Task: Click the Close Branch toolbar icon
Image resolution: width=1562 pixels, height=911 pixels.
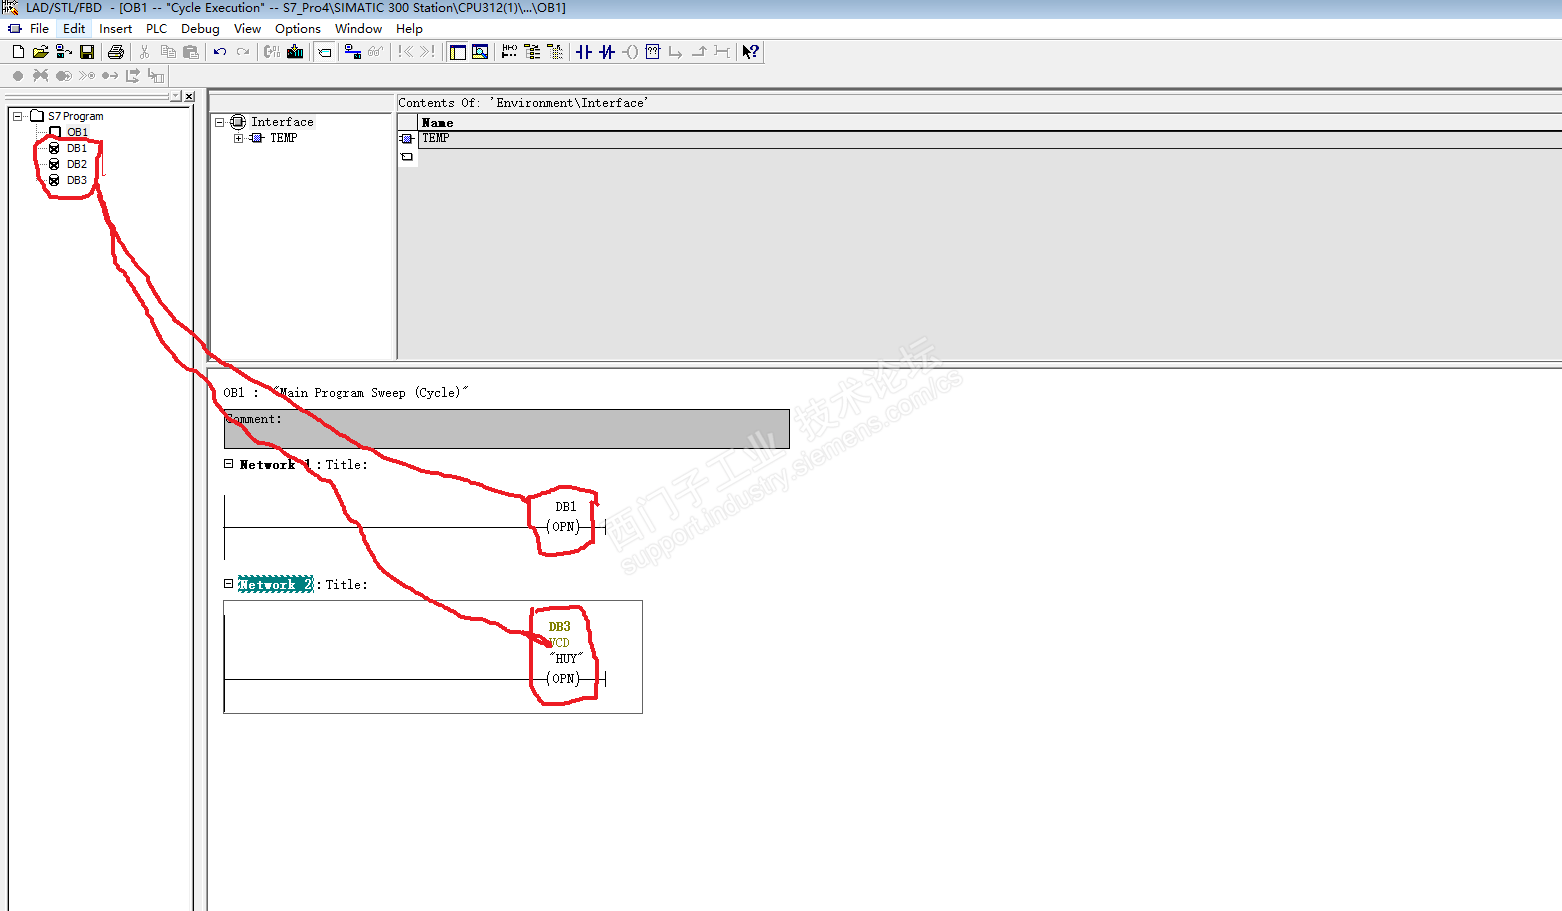Action: (699, 52)
